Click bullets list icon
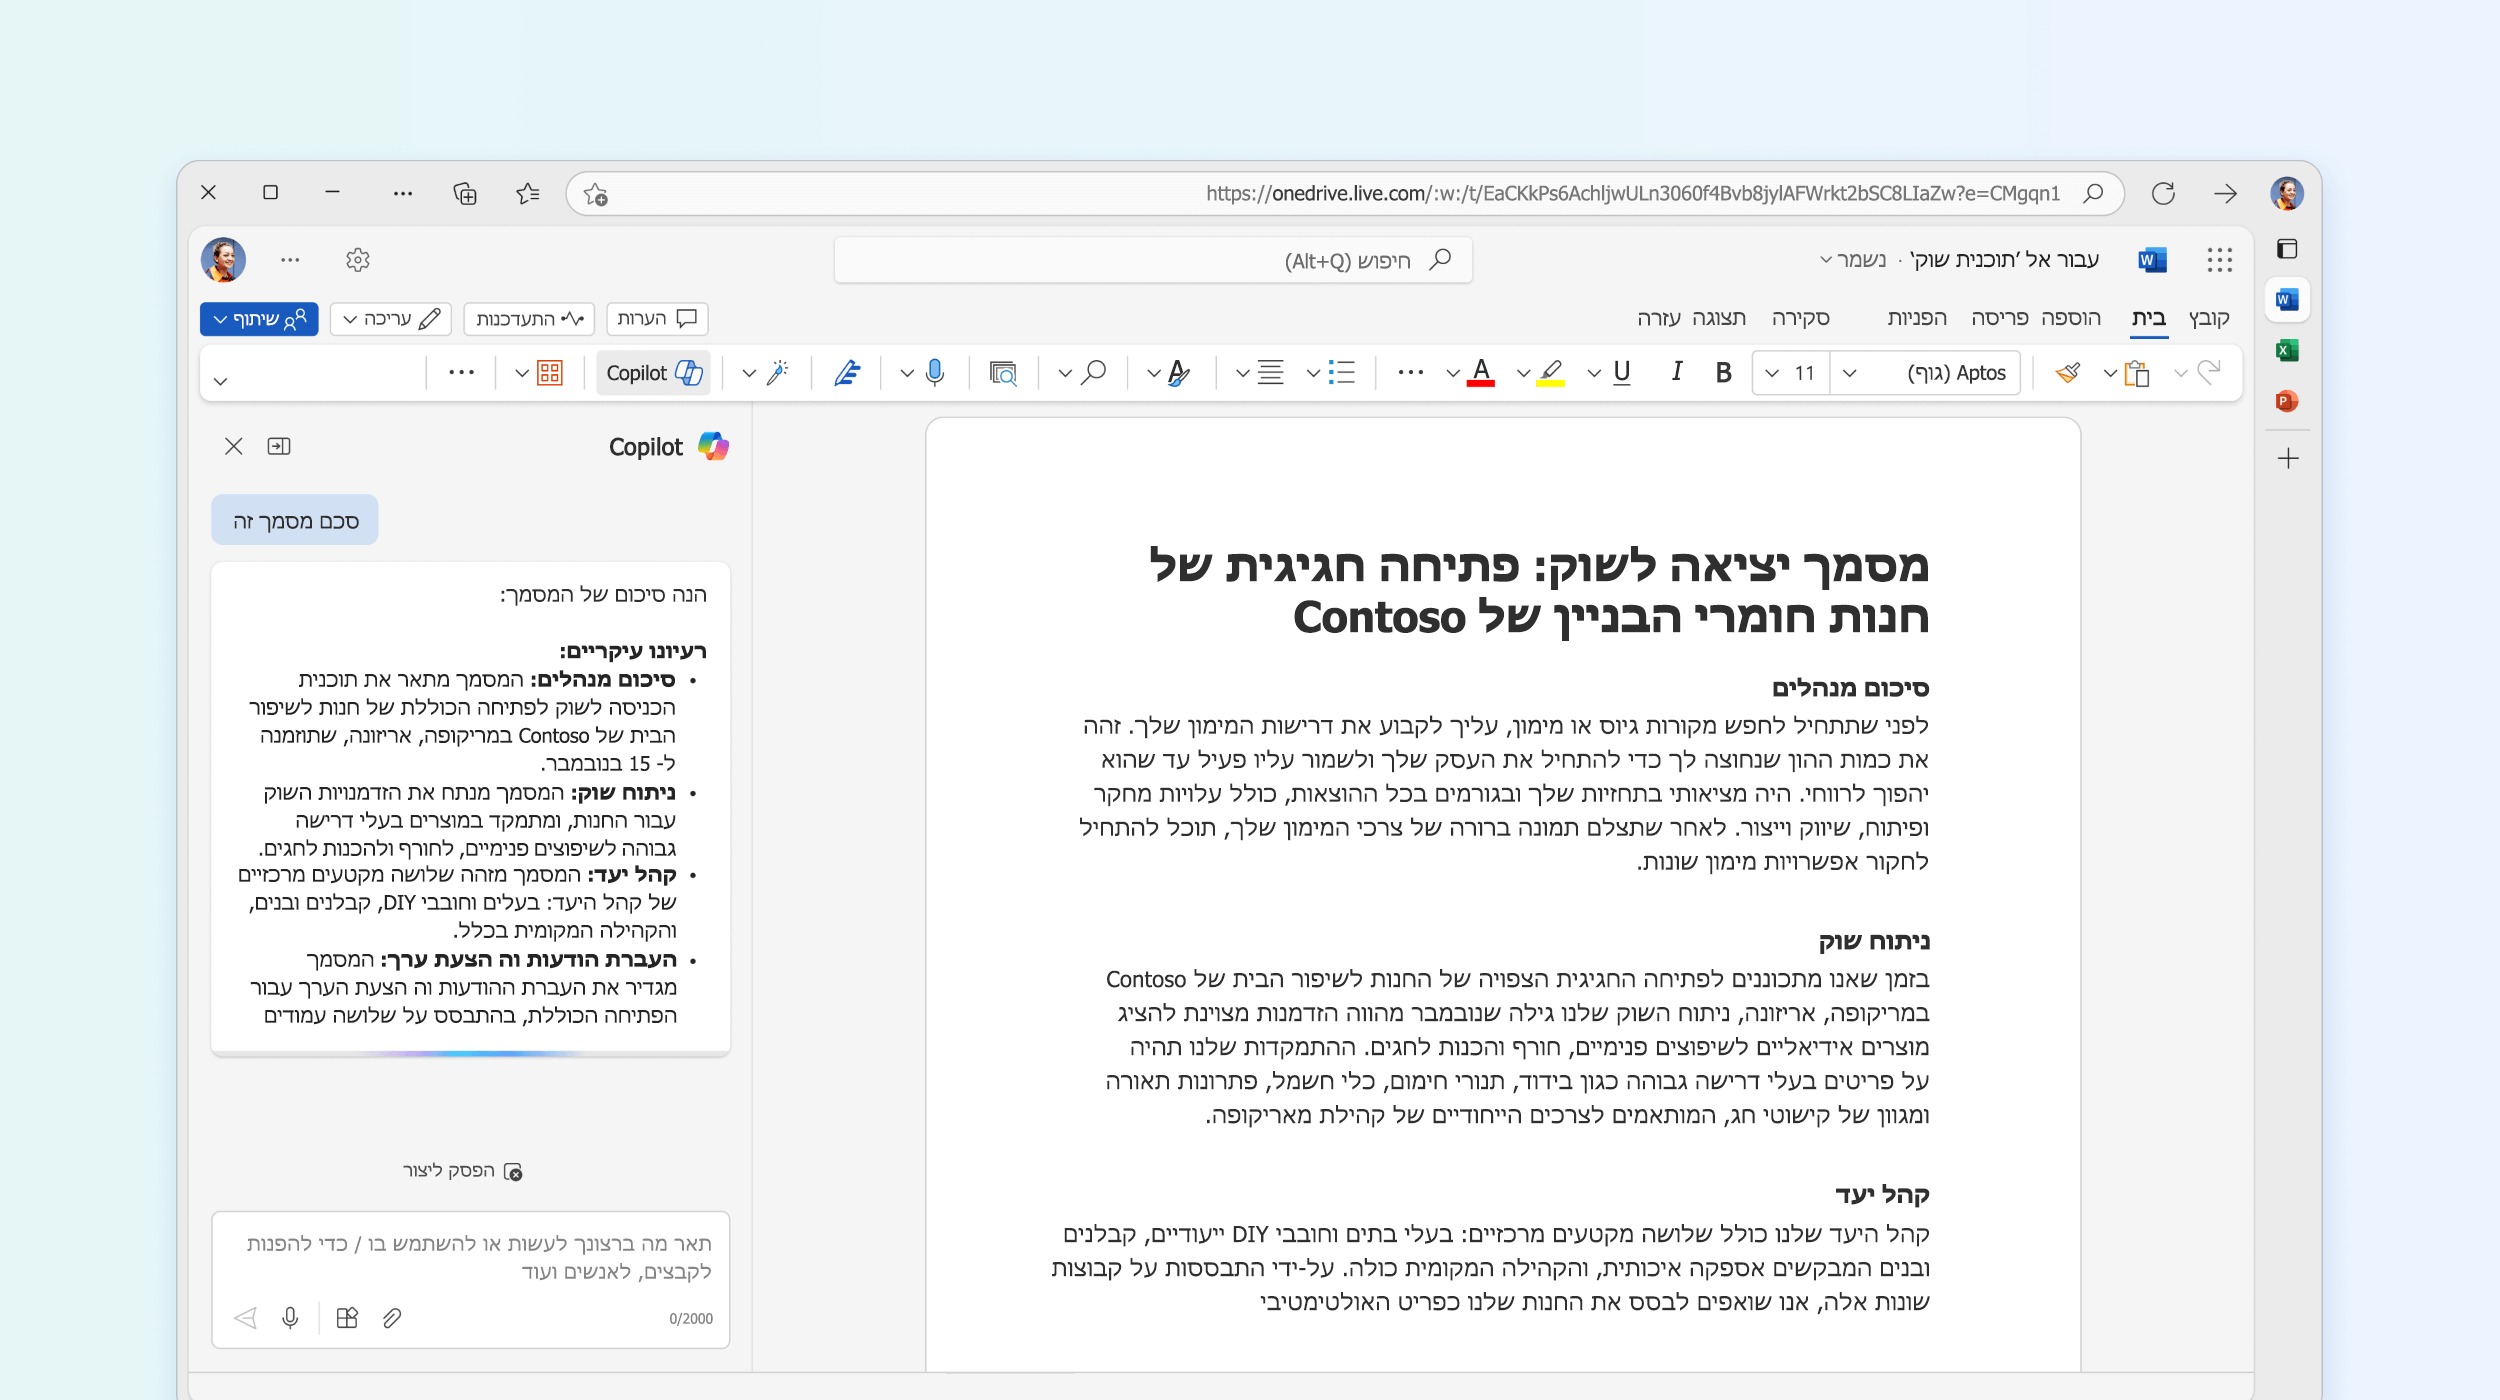 [x=1342, y=373]
